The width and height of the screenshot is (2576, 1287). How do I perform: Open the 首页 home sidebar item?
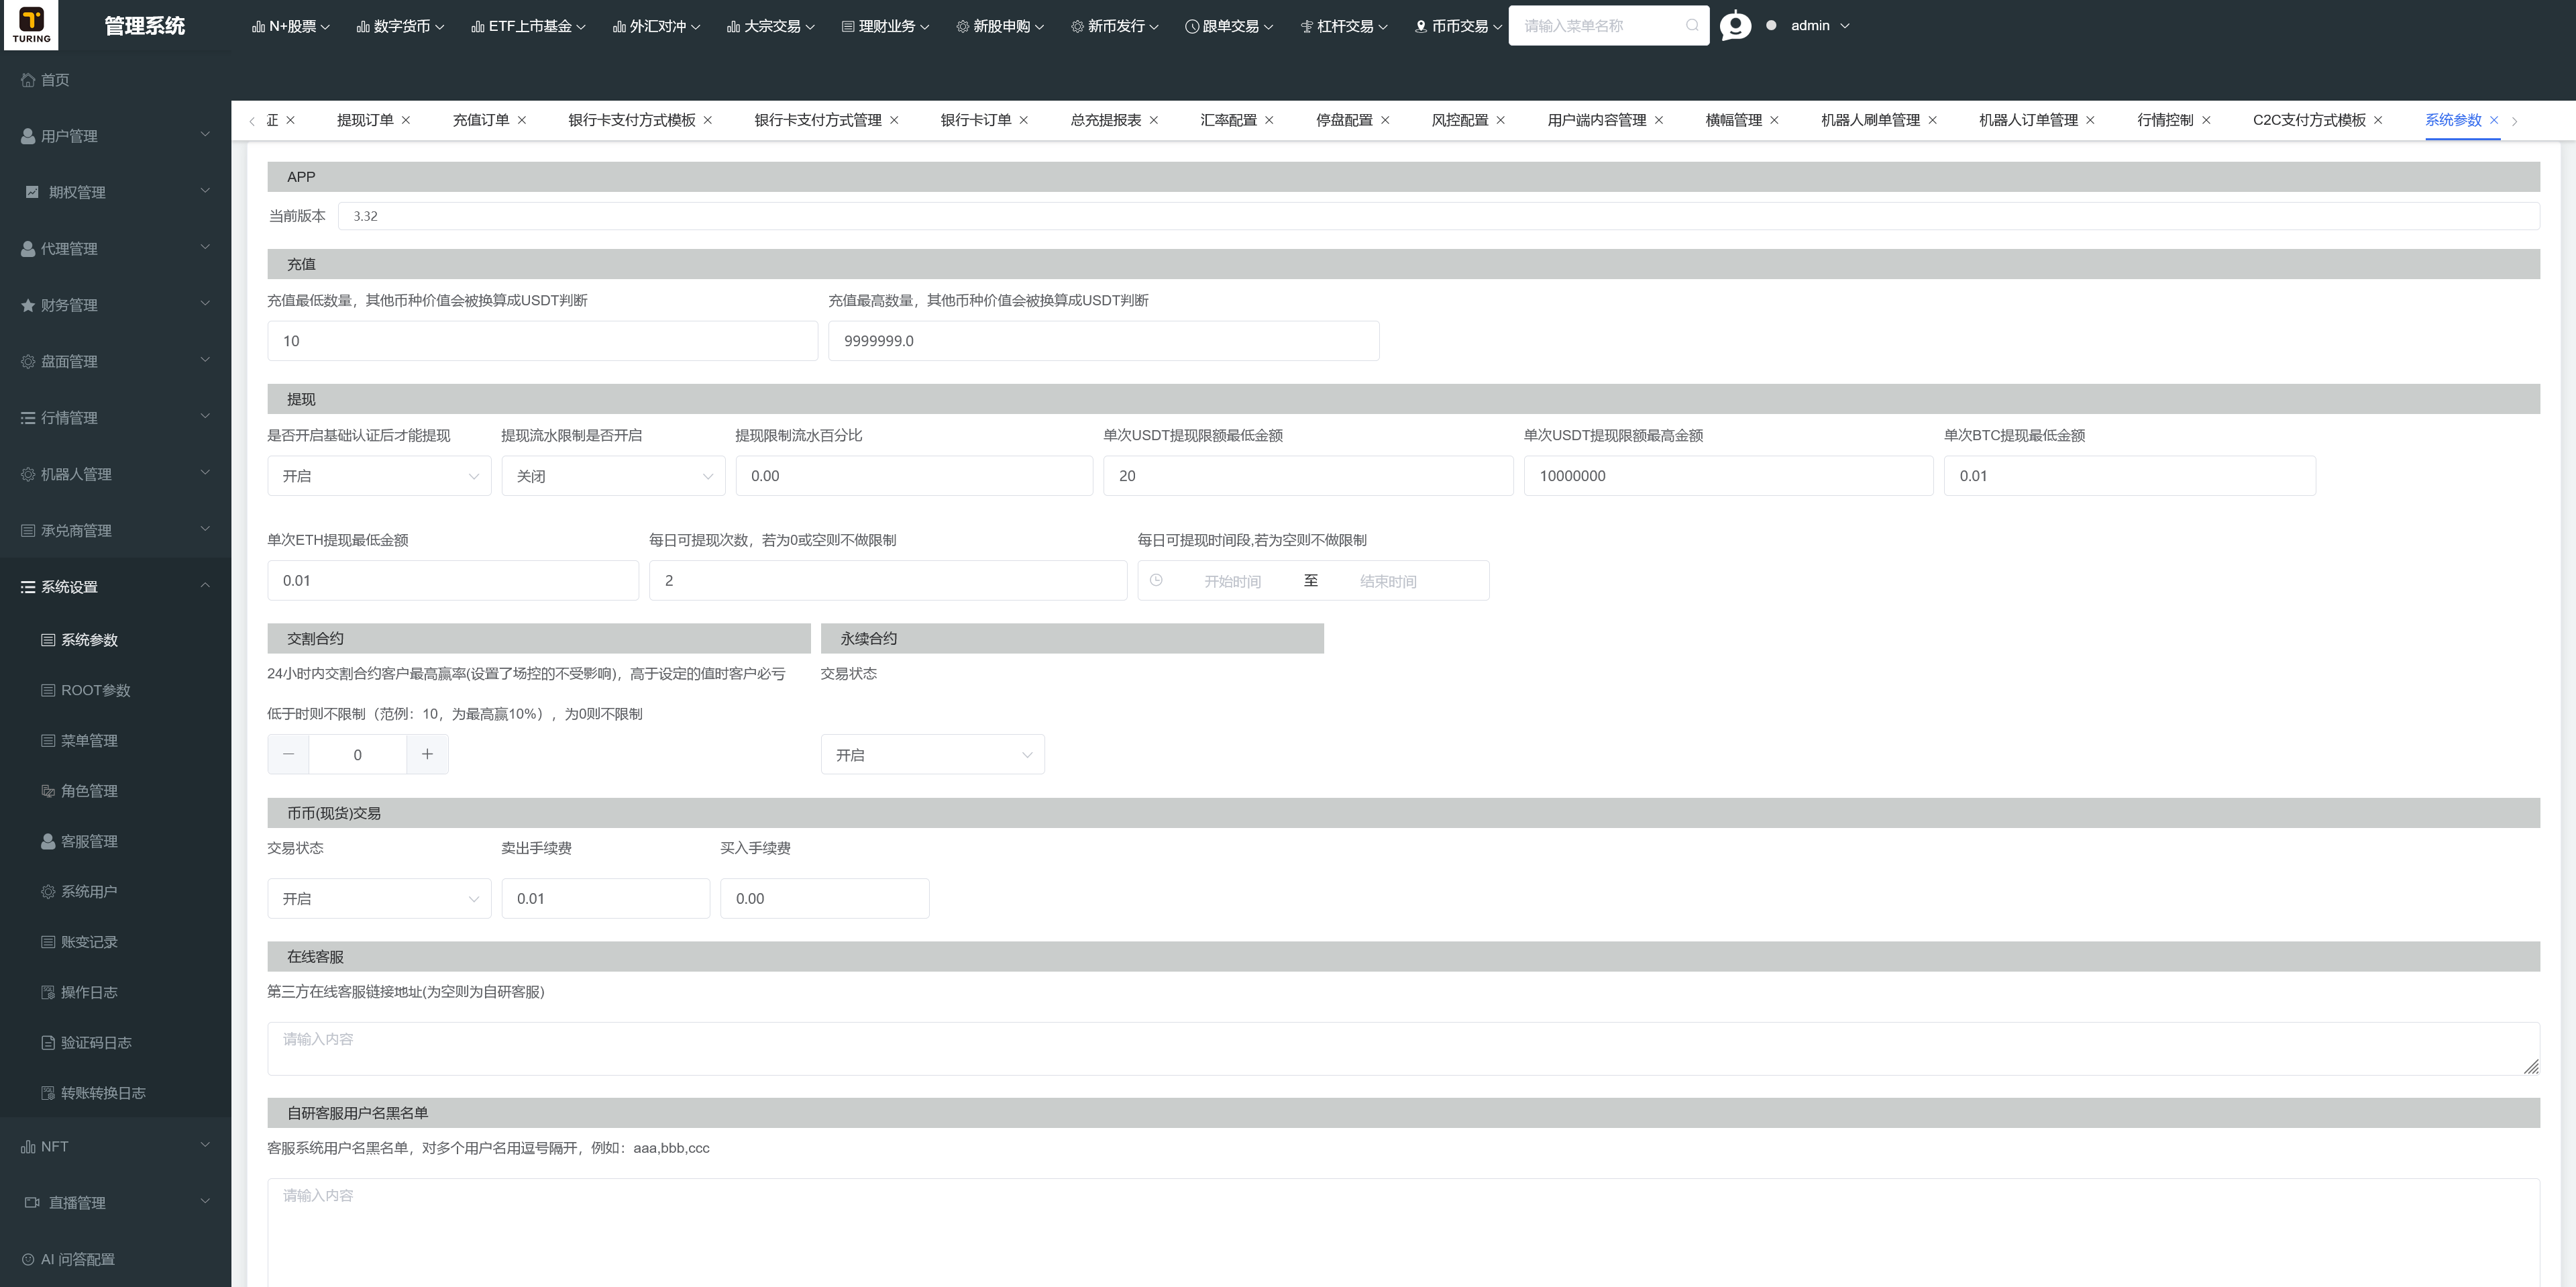[x=115, y=80]
